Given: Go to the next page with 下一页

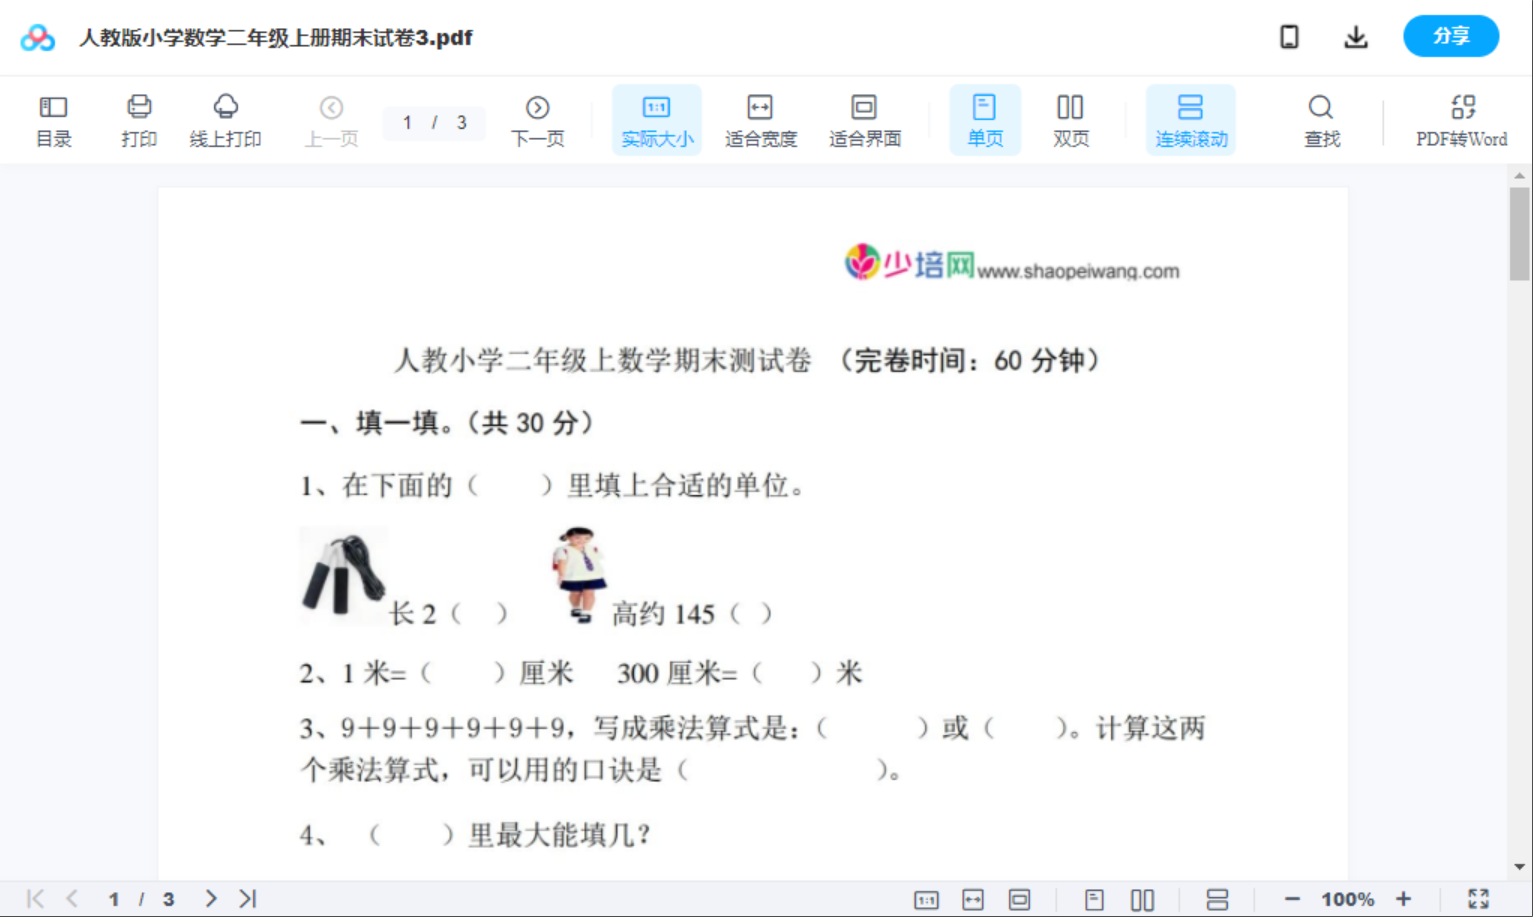Looking at the screenshot, I should (538, 119).
